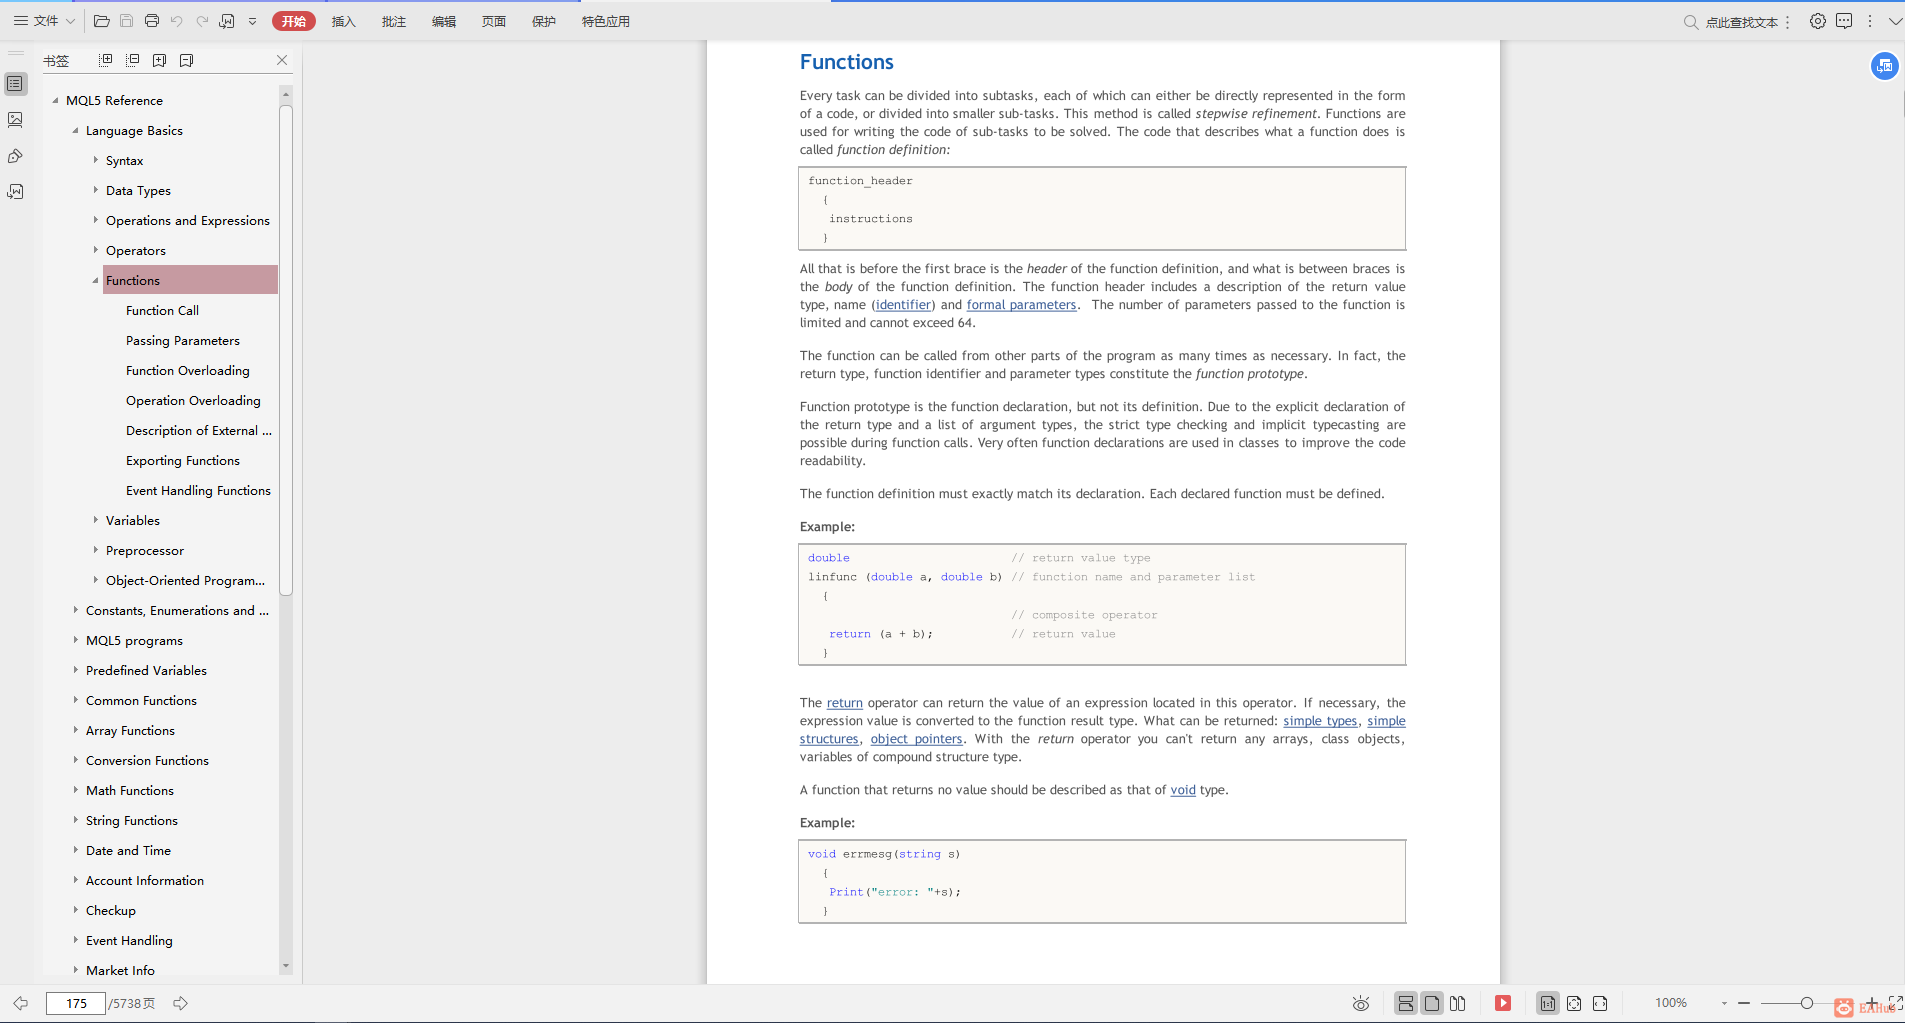Image resolution: width=1905 pixels, height=1023 pixels.
Task: Switch to the 保护 tab
Action: pos(544,21)
